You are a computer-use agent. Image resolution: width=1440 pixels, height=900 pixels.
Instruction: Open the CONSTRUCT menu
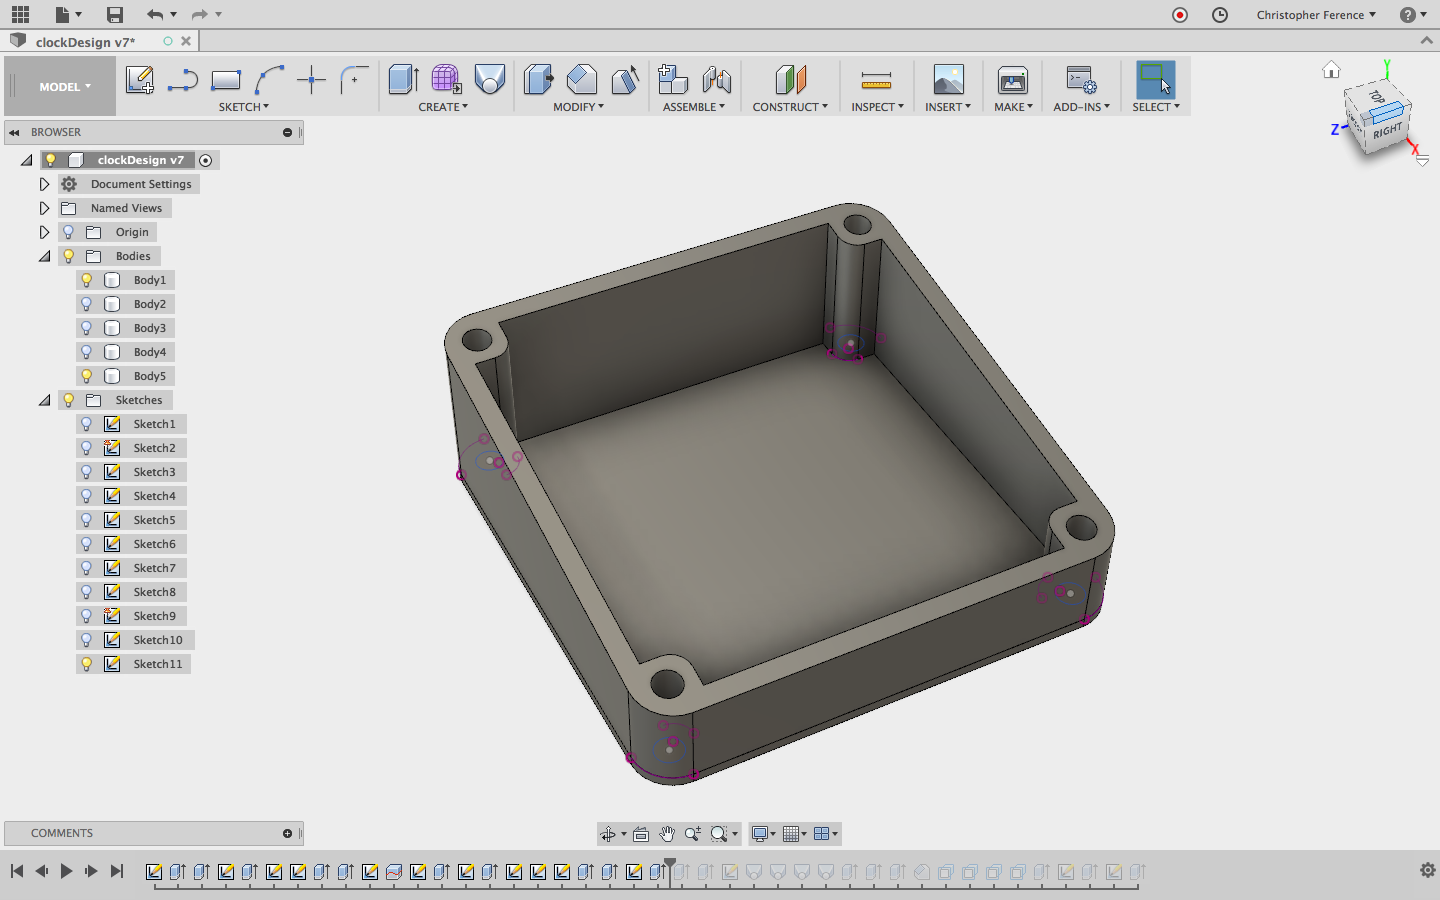coord(790,107)
